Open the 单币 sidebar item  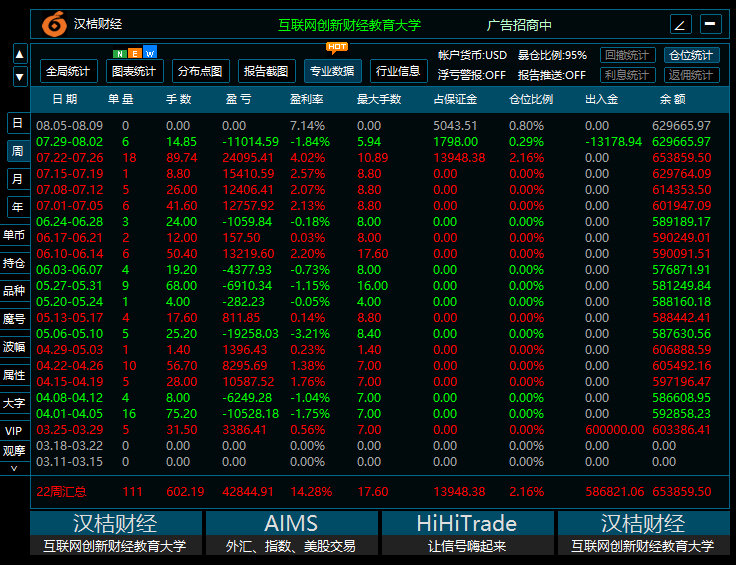click(x=14, y=235)
